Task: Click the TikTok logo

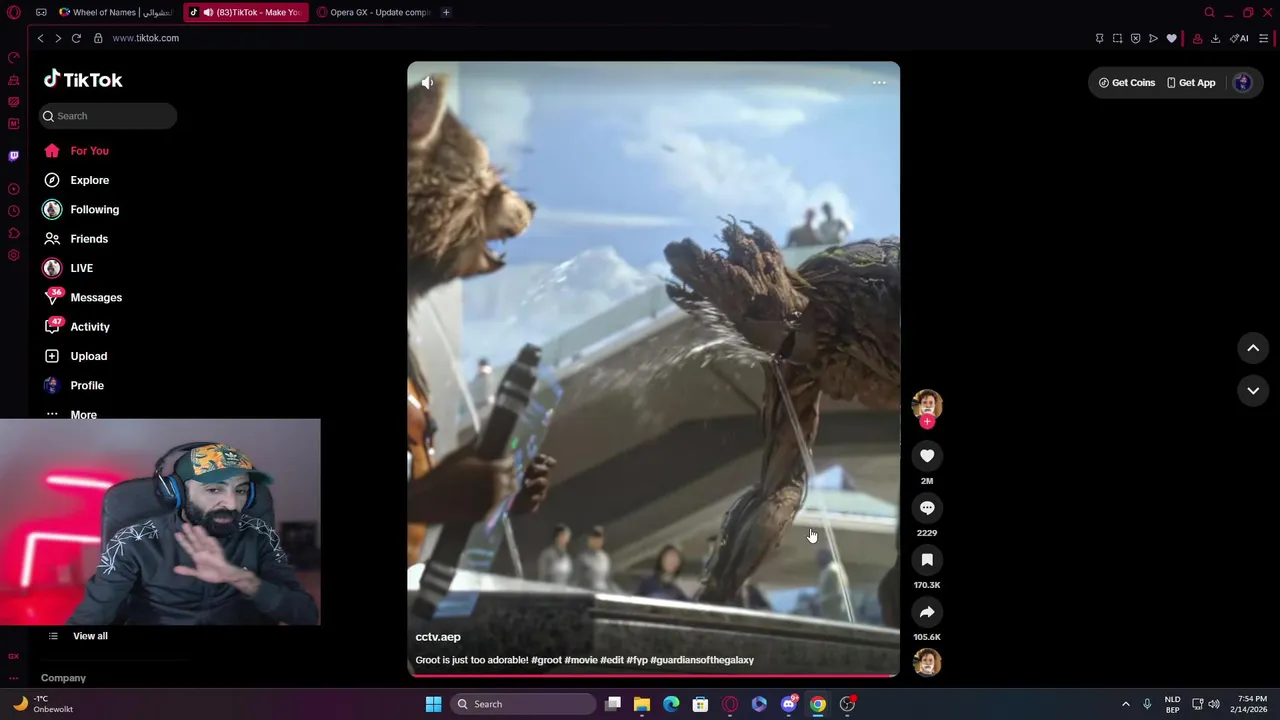Action: coord(83,80)
